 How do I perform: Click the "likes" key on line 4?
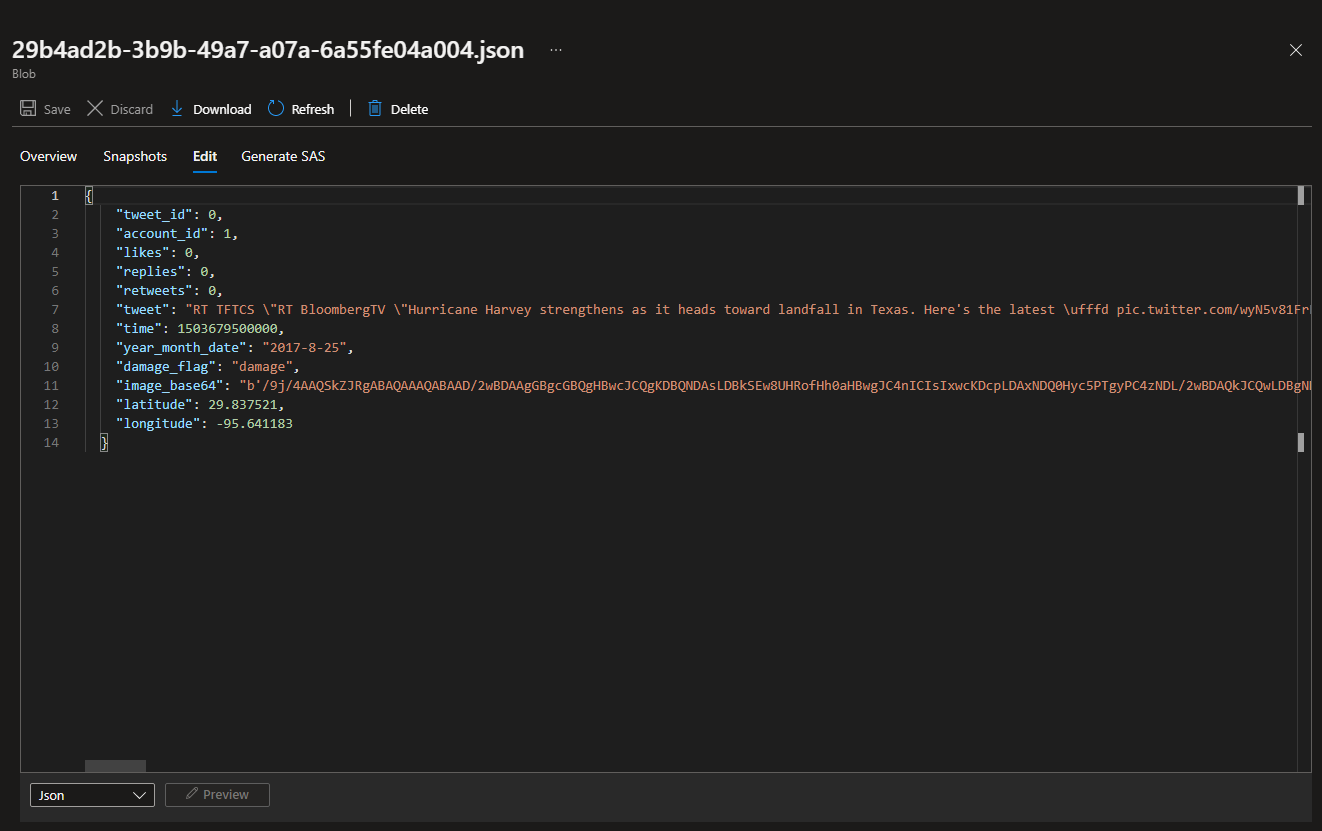click(x=143, y=252)
